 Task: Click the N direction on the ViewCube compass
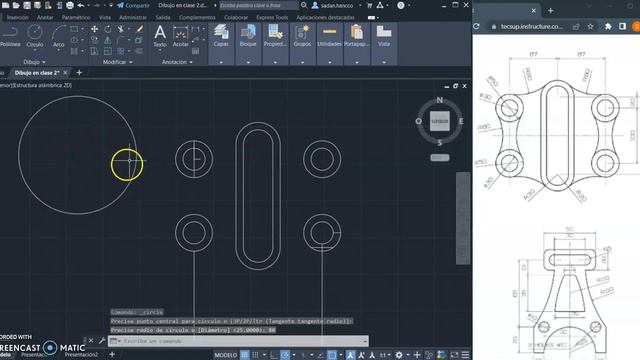click(440, 100)
